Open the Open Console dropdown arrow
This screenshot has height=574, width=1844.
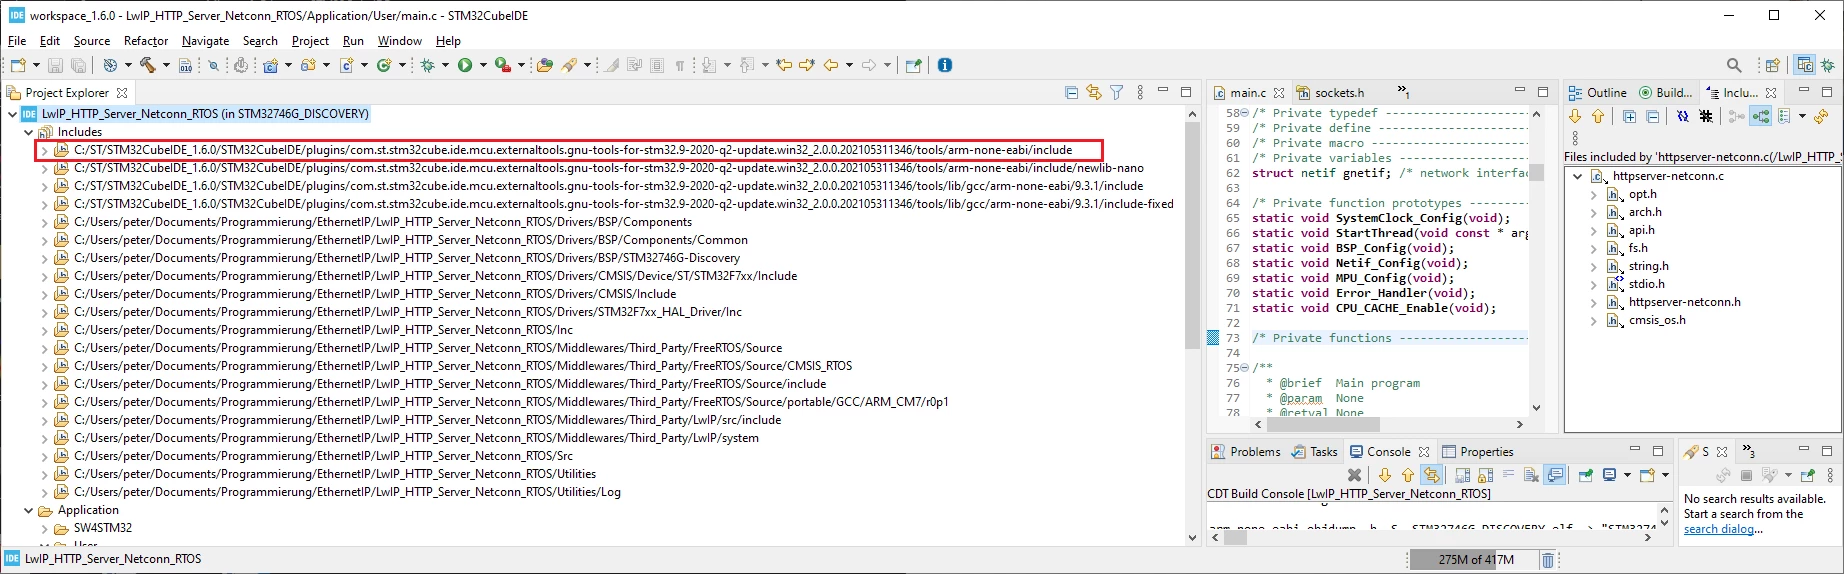pos(1665,475)
